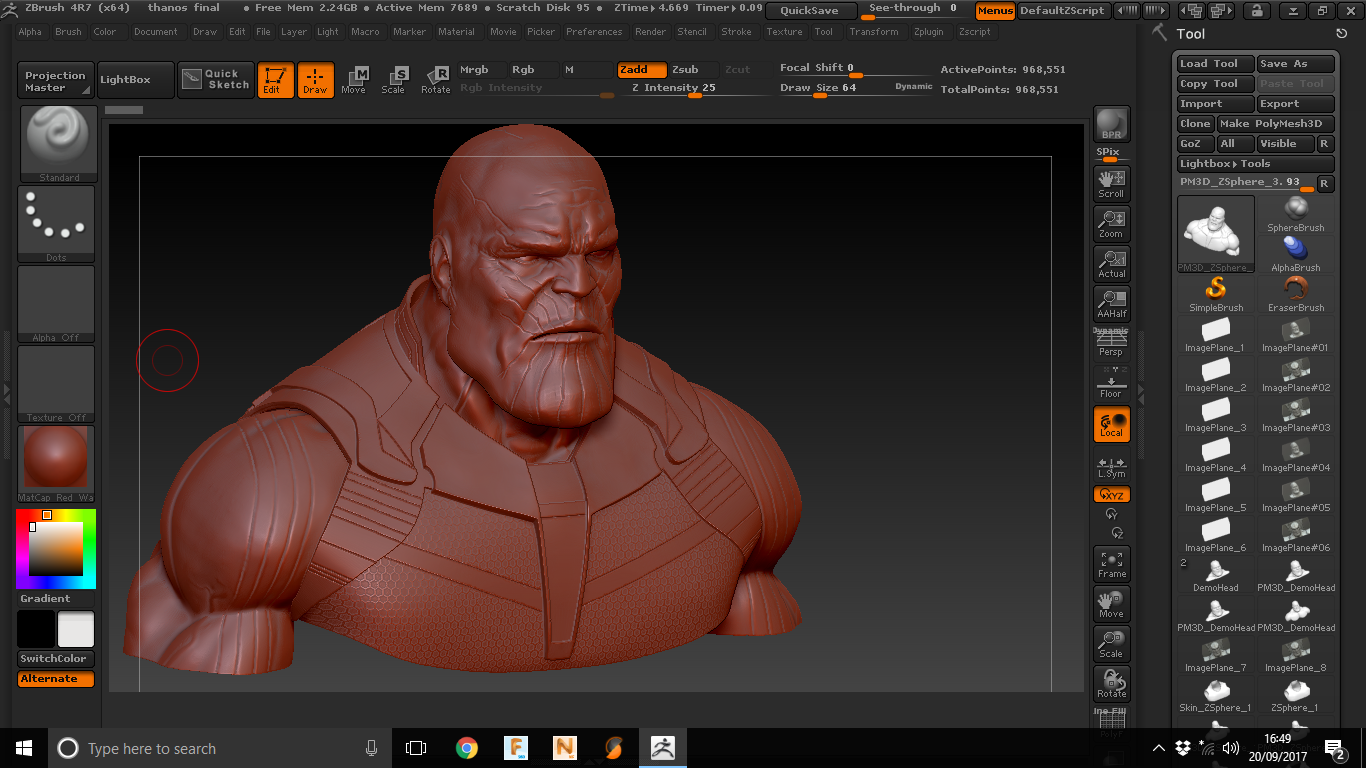The image size is (1366, 768).
Task: Open the Standard brush picker
Action: tap(58, 144)
